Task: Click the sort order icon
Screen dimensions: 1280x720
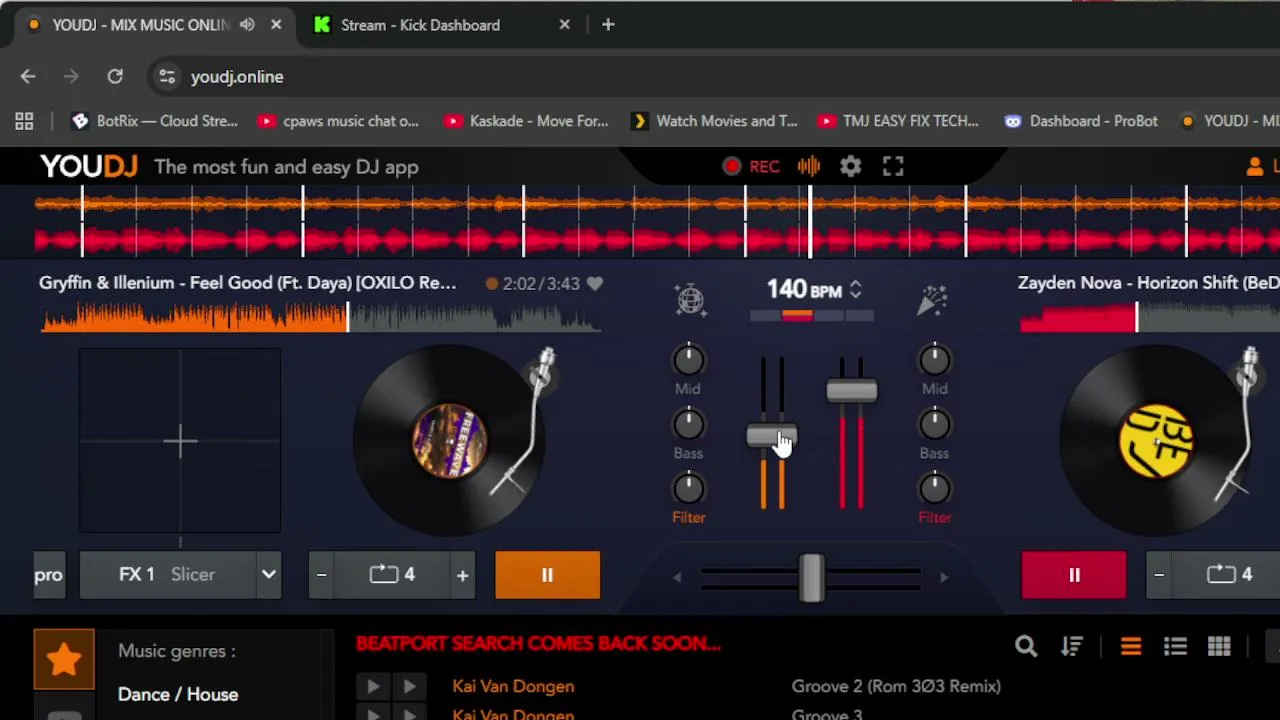Action: pos(1072,647)
